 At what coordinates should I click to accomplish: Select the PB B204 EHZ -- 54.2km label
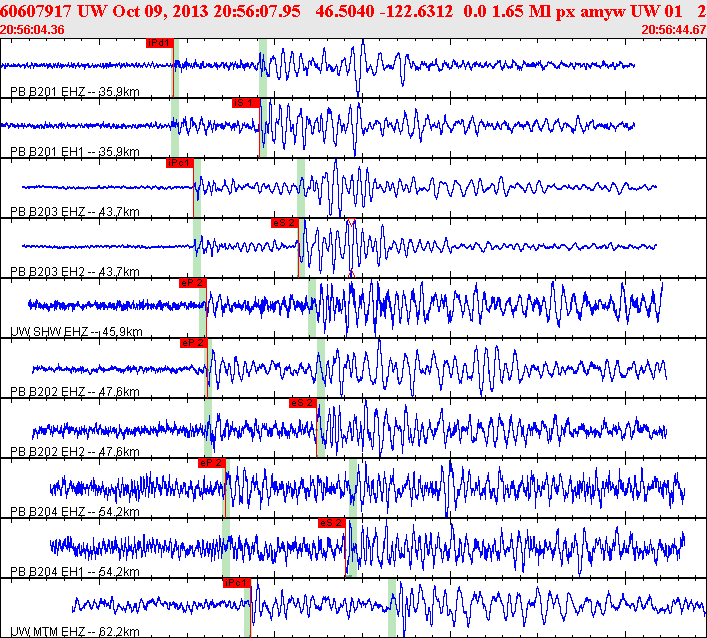click(75, 512)
